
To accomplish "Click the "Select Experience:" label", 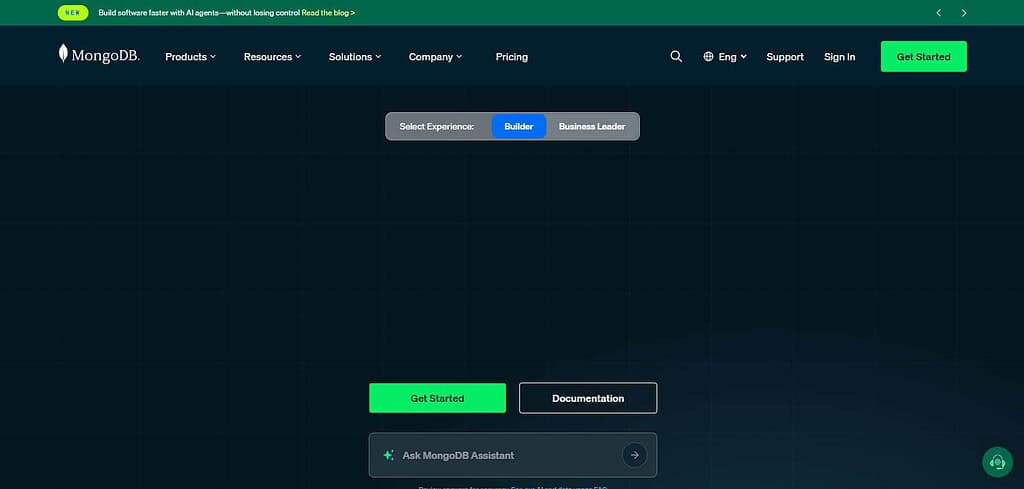I will point(437,126).
